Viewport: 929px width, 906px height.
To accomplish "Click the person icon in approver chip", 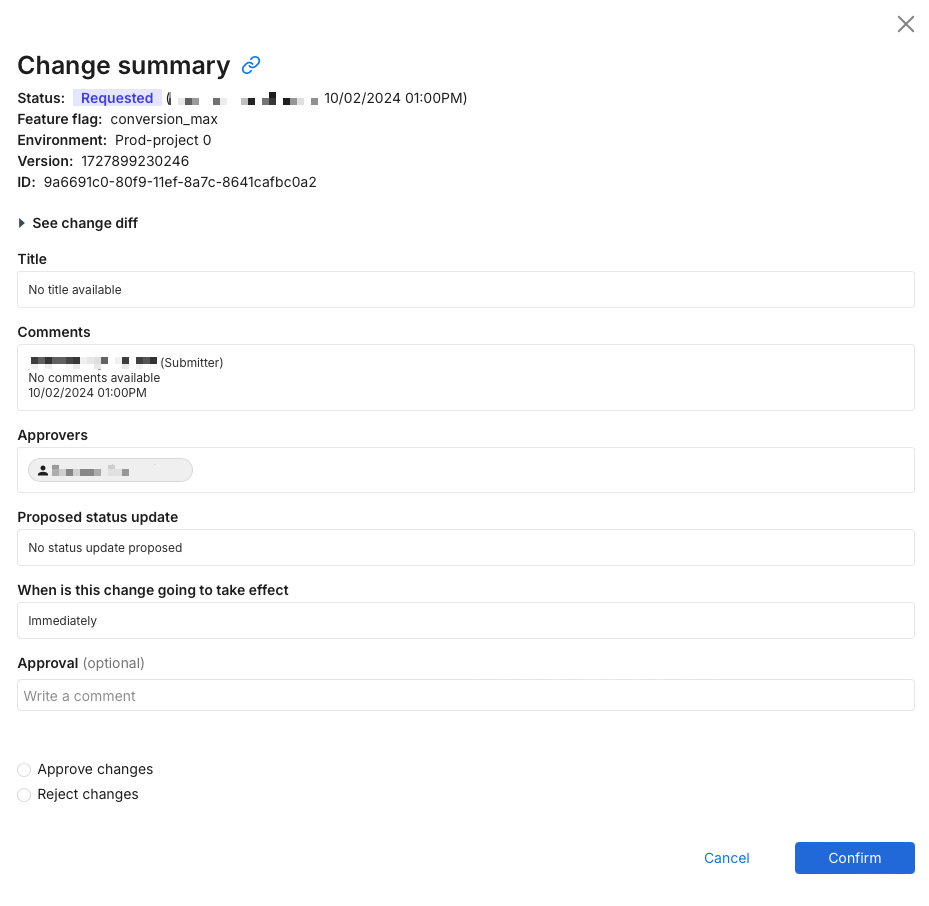I will tap(43, 470).
